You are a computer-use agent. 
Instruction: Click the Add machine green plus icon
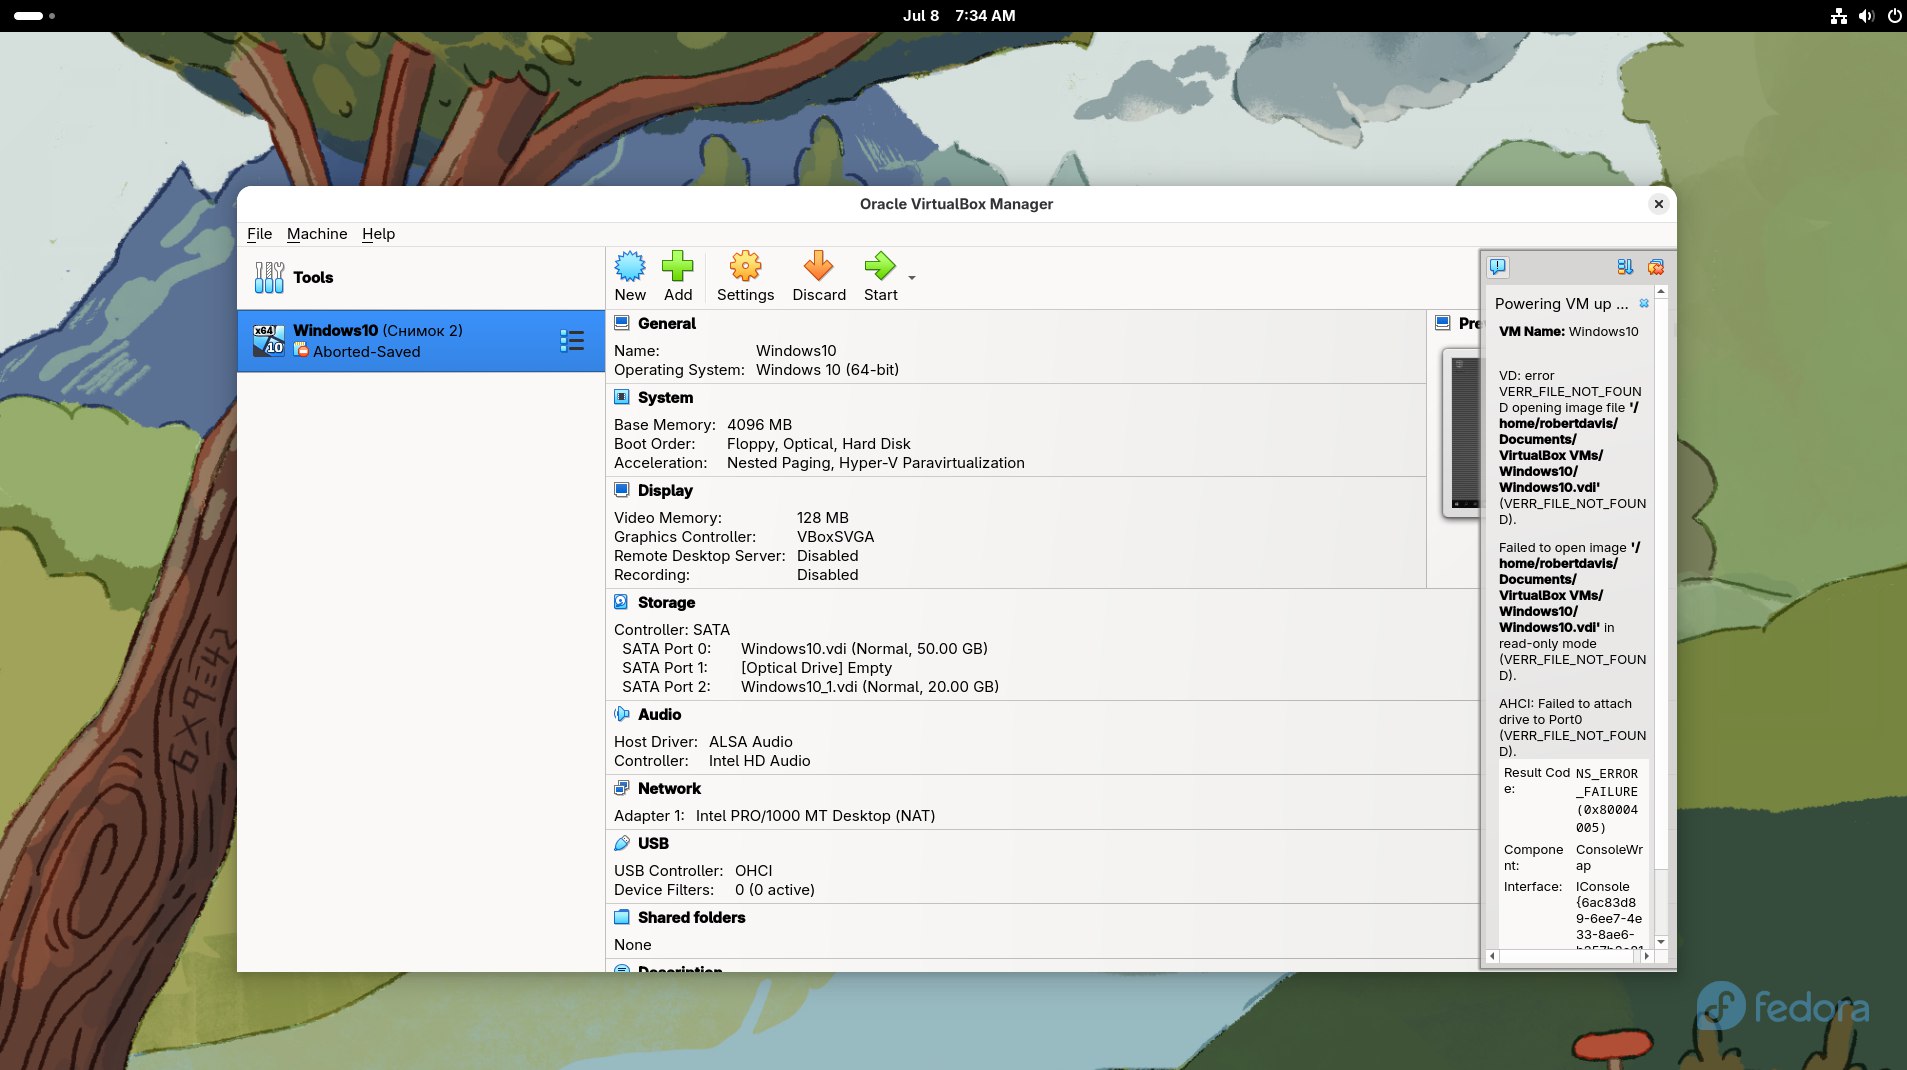(677, 266)
